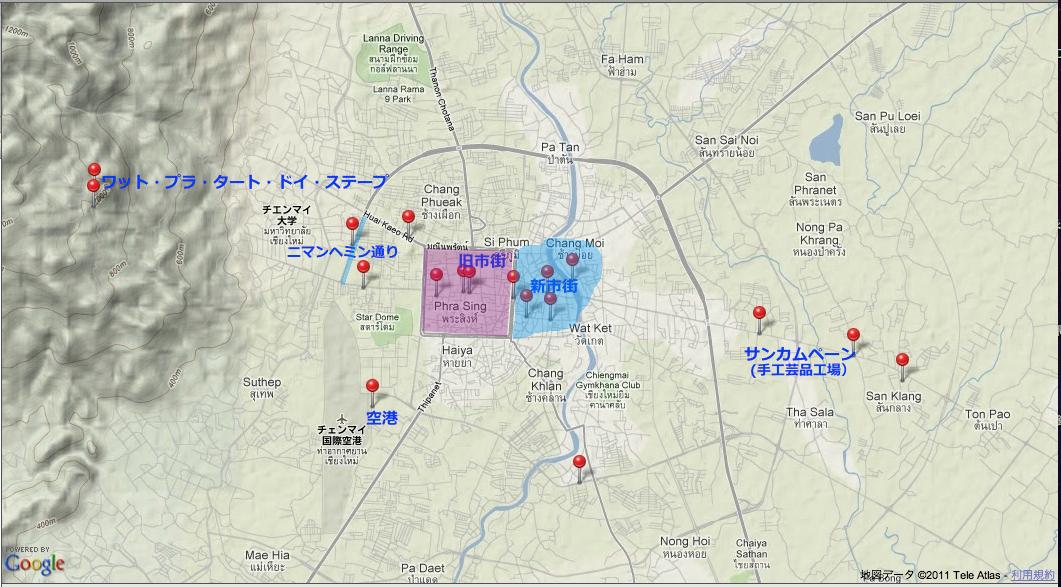Click the 旧市街 old-city label
Image resolution: width=1061 pixels, height=587 pixels.
coord(481,261)
